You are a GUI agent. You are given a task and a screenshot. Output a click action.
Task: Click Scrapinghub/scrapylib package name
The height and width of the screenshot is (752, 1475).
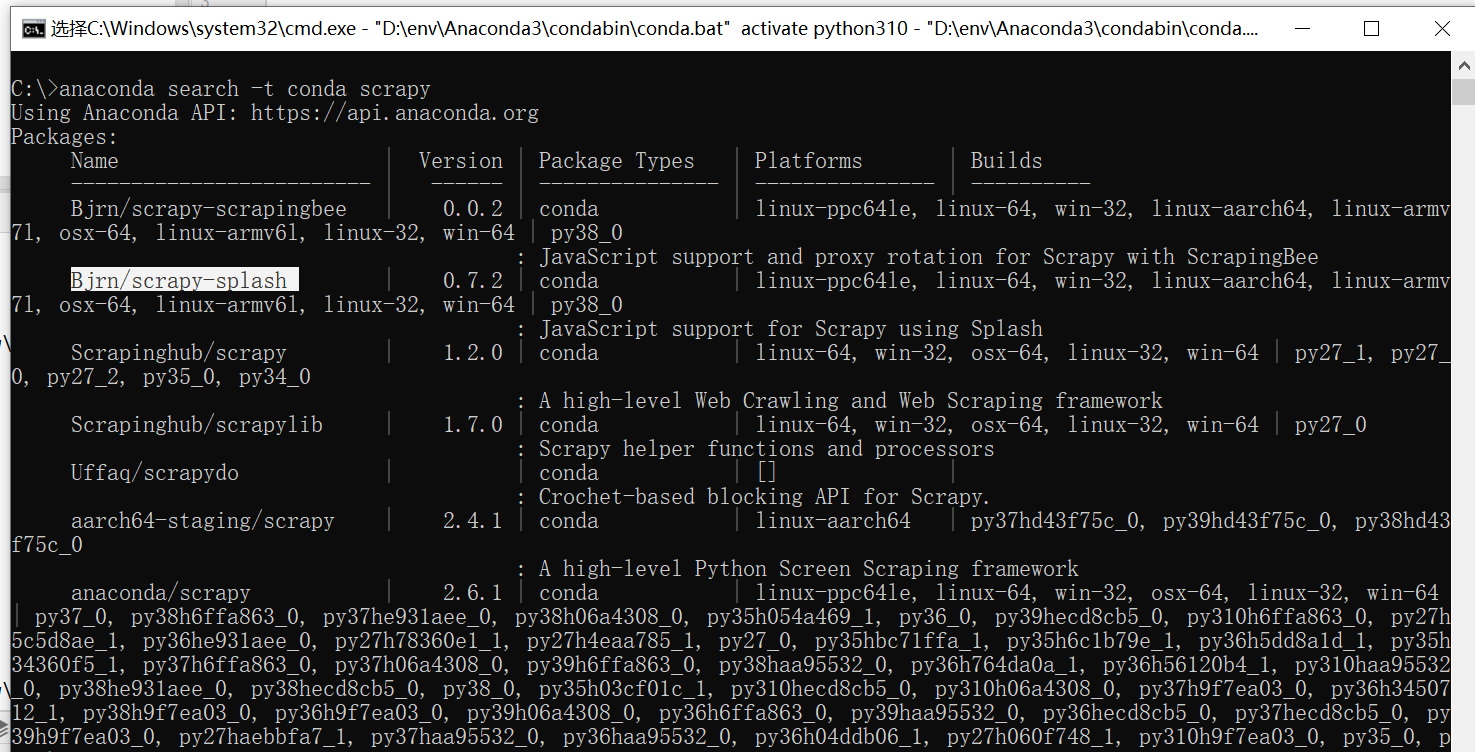(x=196, y=425)
